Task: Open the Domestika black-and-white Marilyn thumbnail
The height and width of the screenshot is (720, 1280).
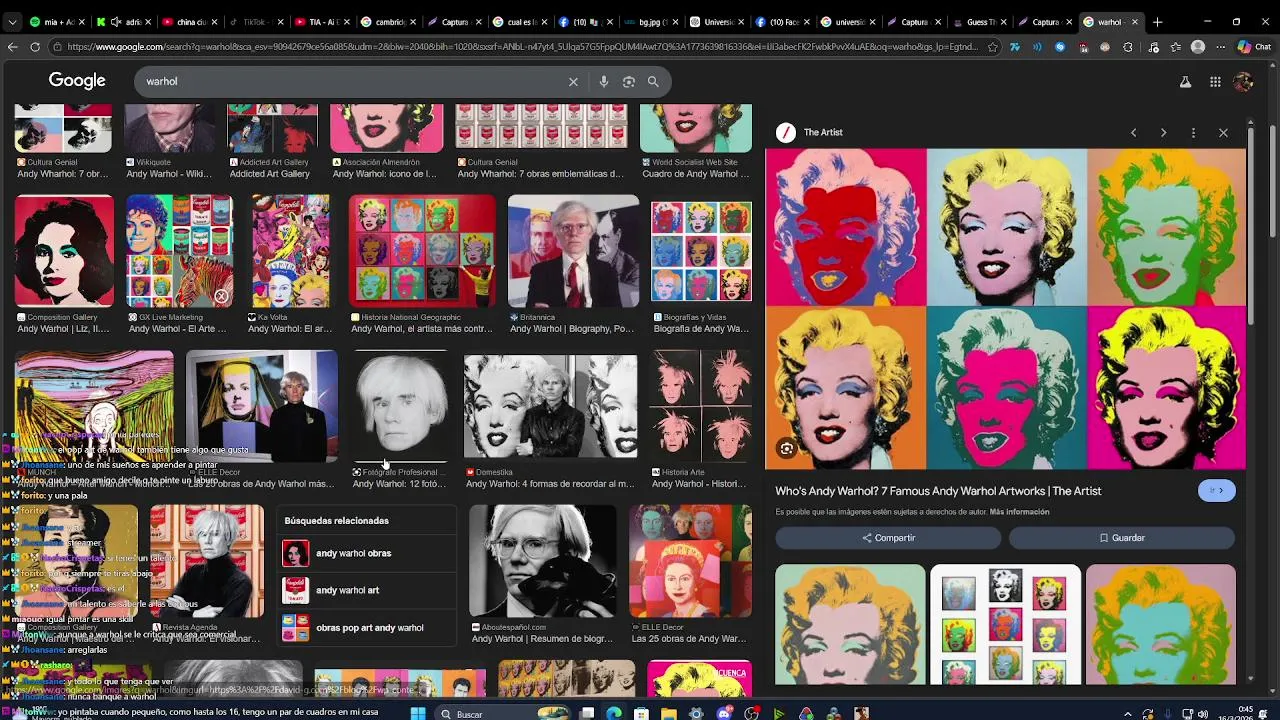Action: pos(550,406)
